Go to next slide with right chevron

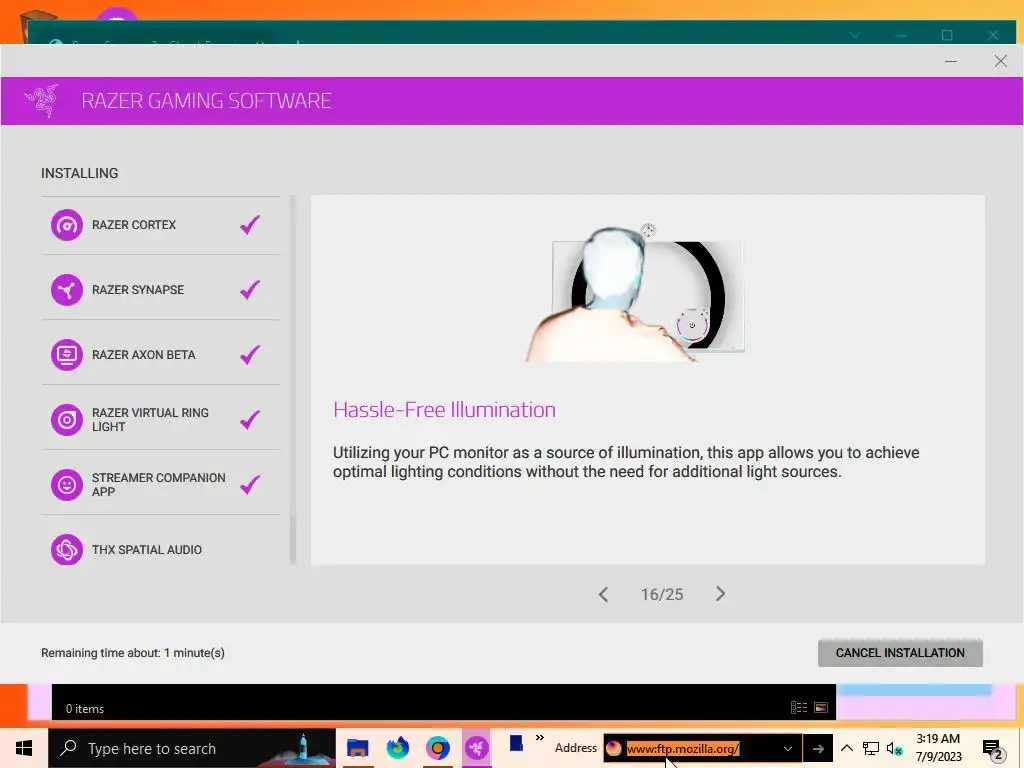click(720, 594)
